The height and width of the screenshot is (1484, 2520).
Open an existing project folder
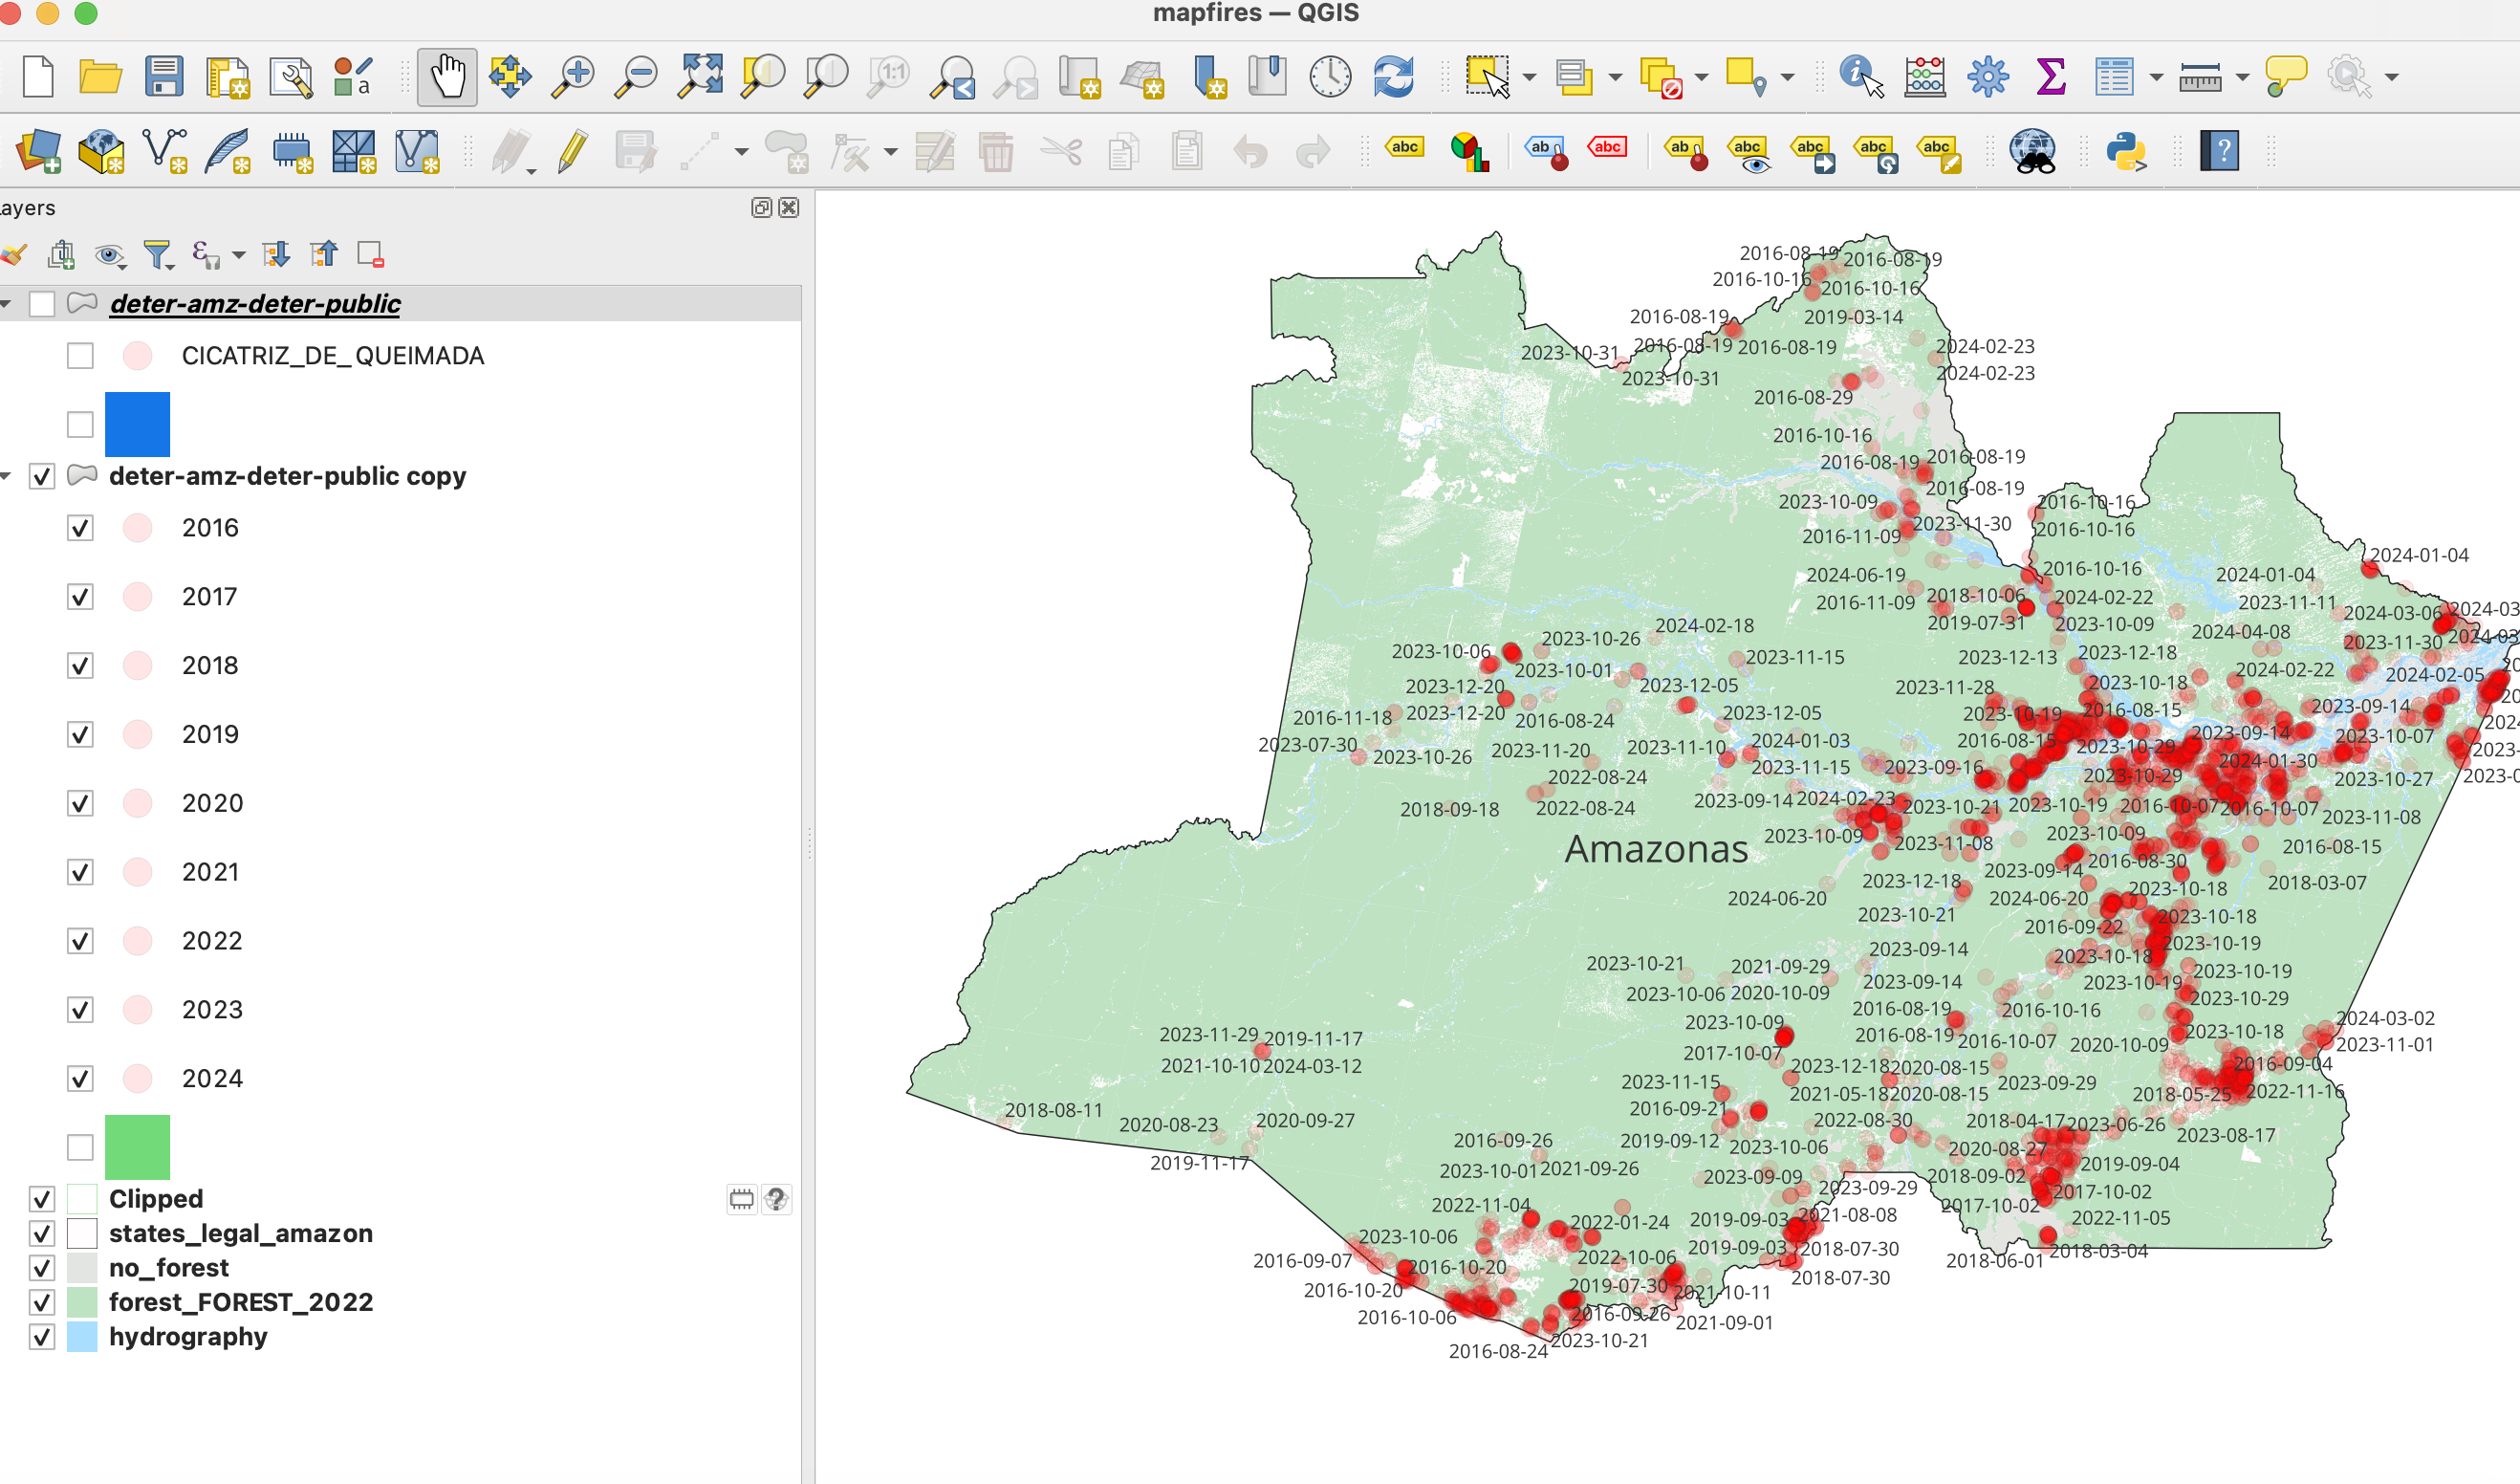tap(100, 77)
